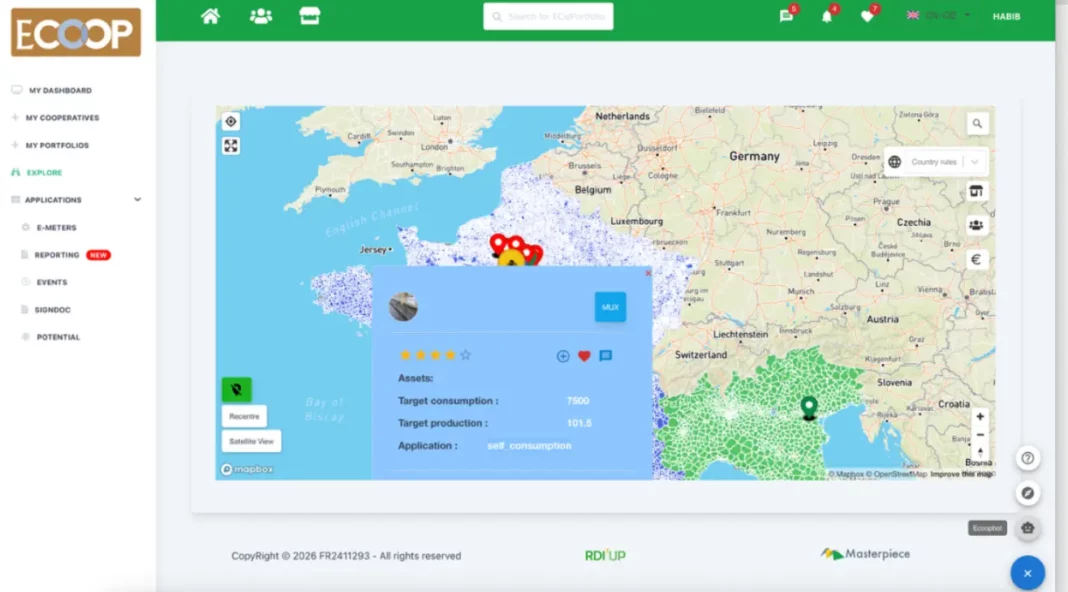Open the community people icon in top bar
1068x592 pixels.
tap(261, 16)
